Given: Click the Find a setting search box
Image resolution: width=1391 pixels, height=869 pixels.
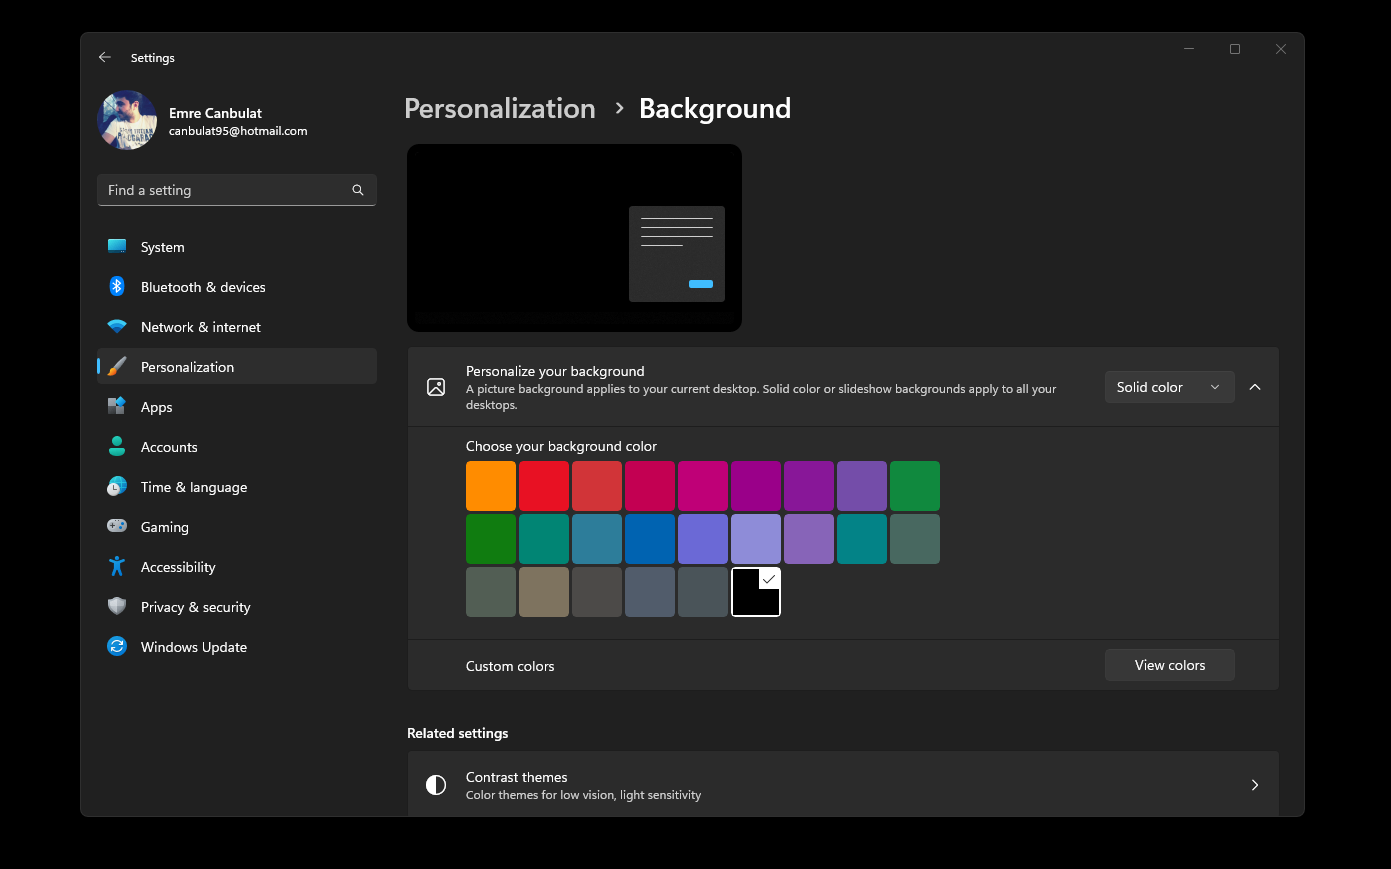Looking at the screenshot, I should click(x=225, y=190).
